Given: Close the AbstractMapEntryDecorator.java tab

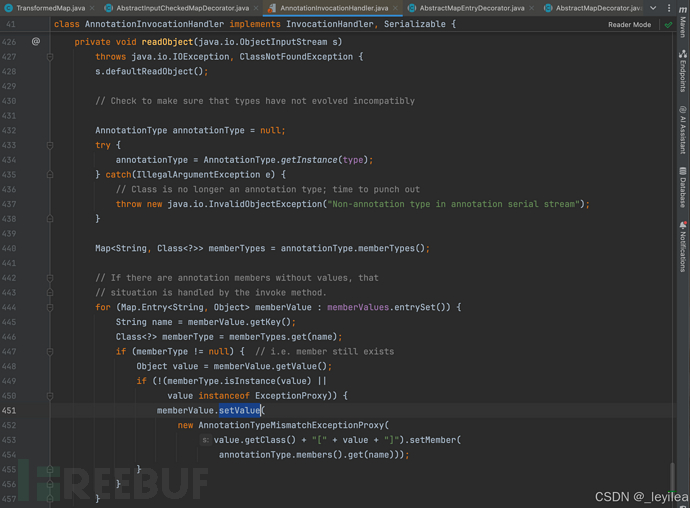Looking at the screenshot, I should 532,8.
